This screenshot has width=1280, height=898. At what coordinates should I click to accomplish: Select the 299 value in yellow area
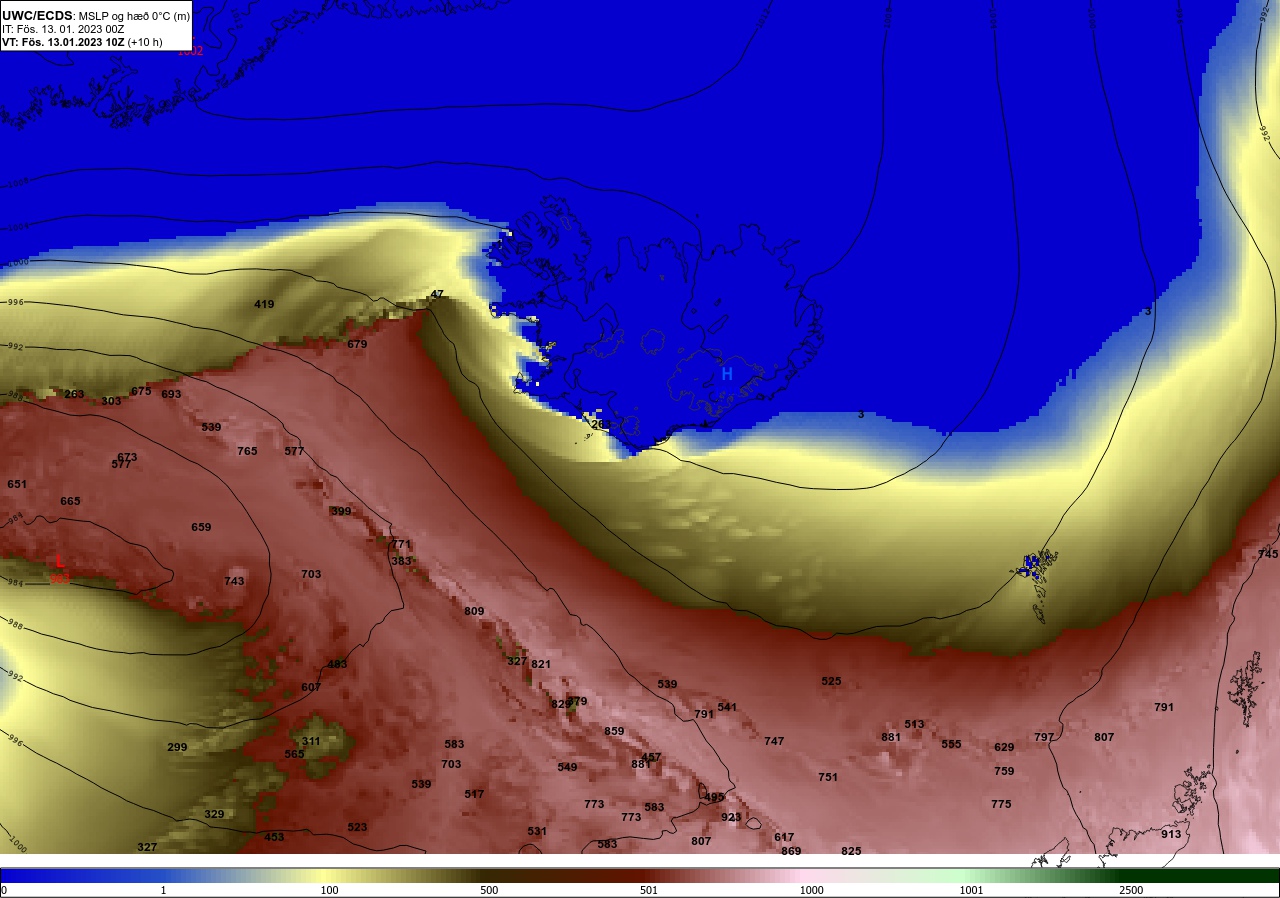click(177, 747)
